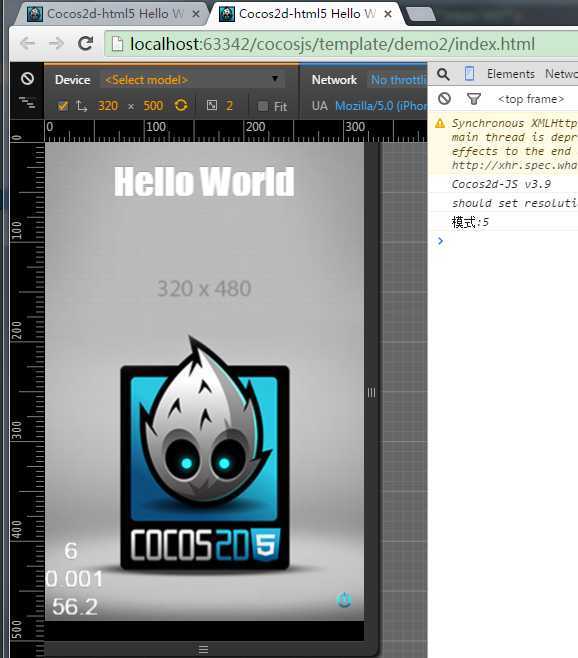Clear the console with the ban icon
578x658 pixels.
point(444,99)
